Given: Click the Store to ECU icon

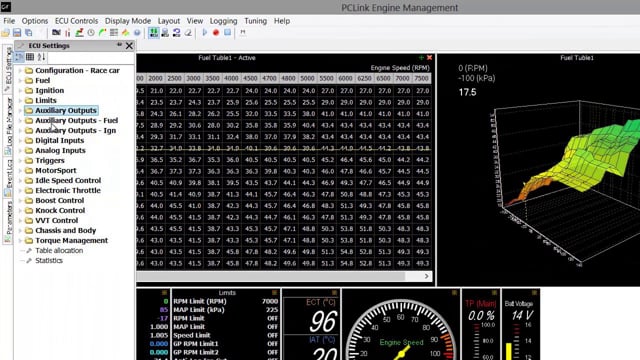Looking at the screenshot, I should [x=165, y=33].
